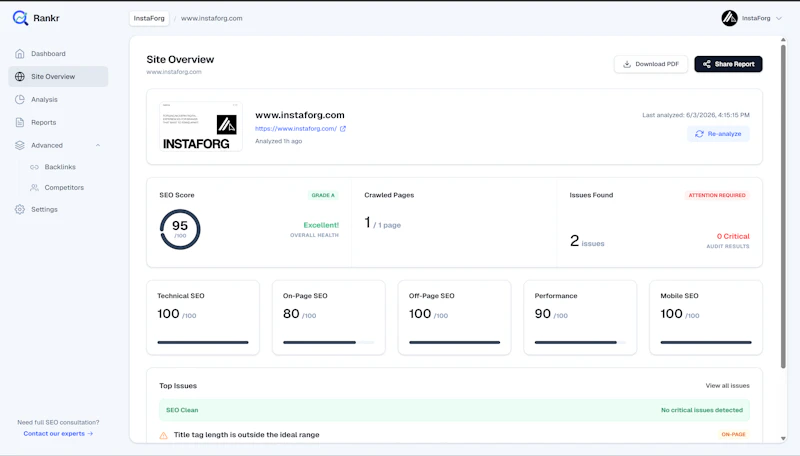This screenshot has width=800, height=456.
Task: Click Contact our experts link
Action: [x=58, y=434]
